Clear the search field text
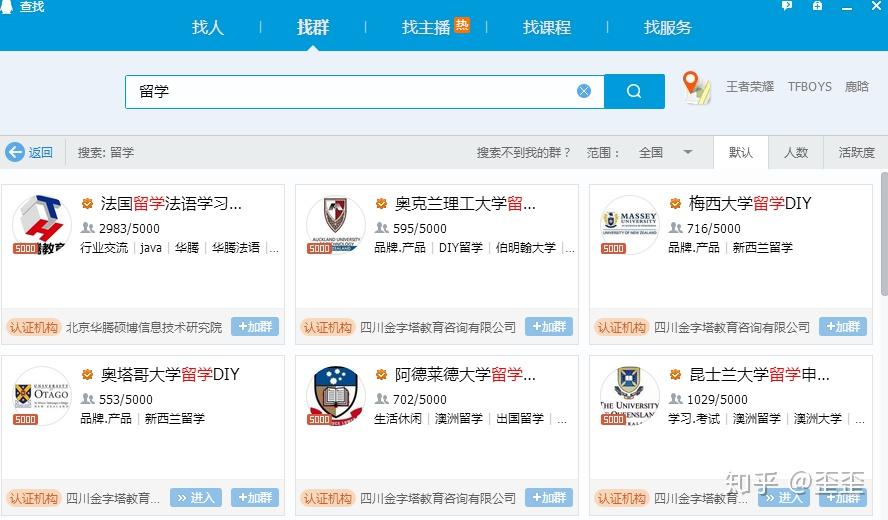 click(x=584, y=91)
